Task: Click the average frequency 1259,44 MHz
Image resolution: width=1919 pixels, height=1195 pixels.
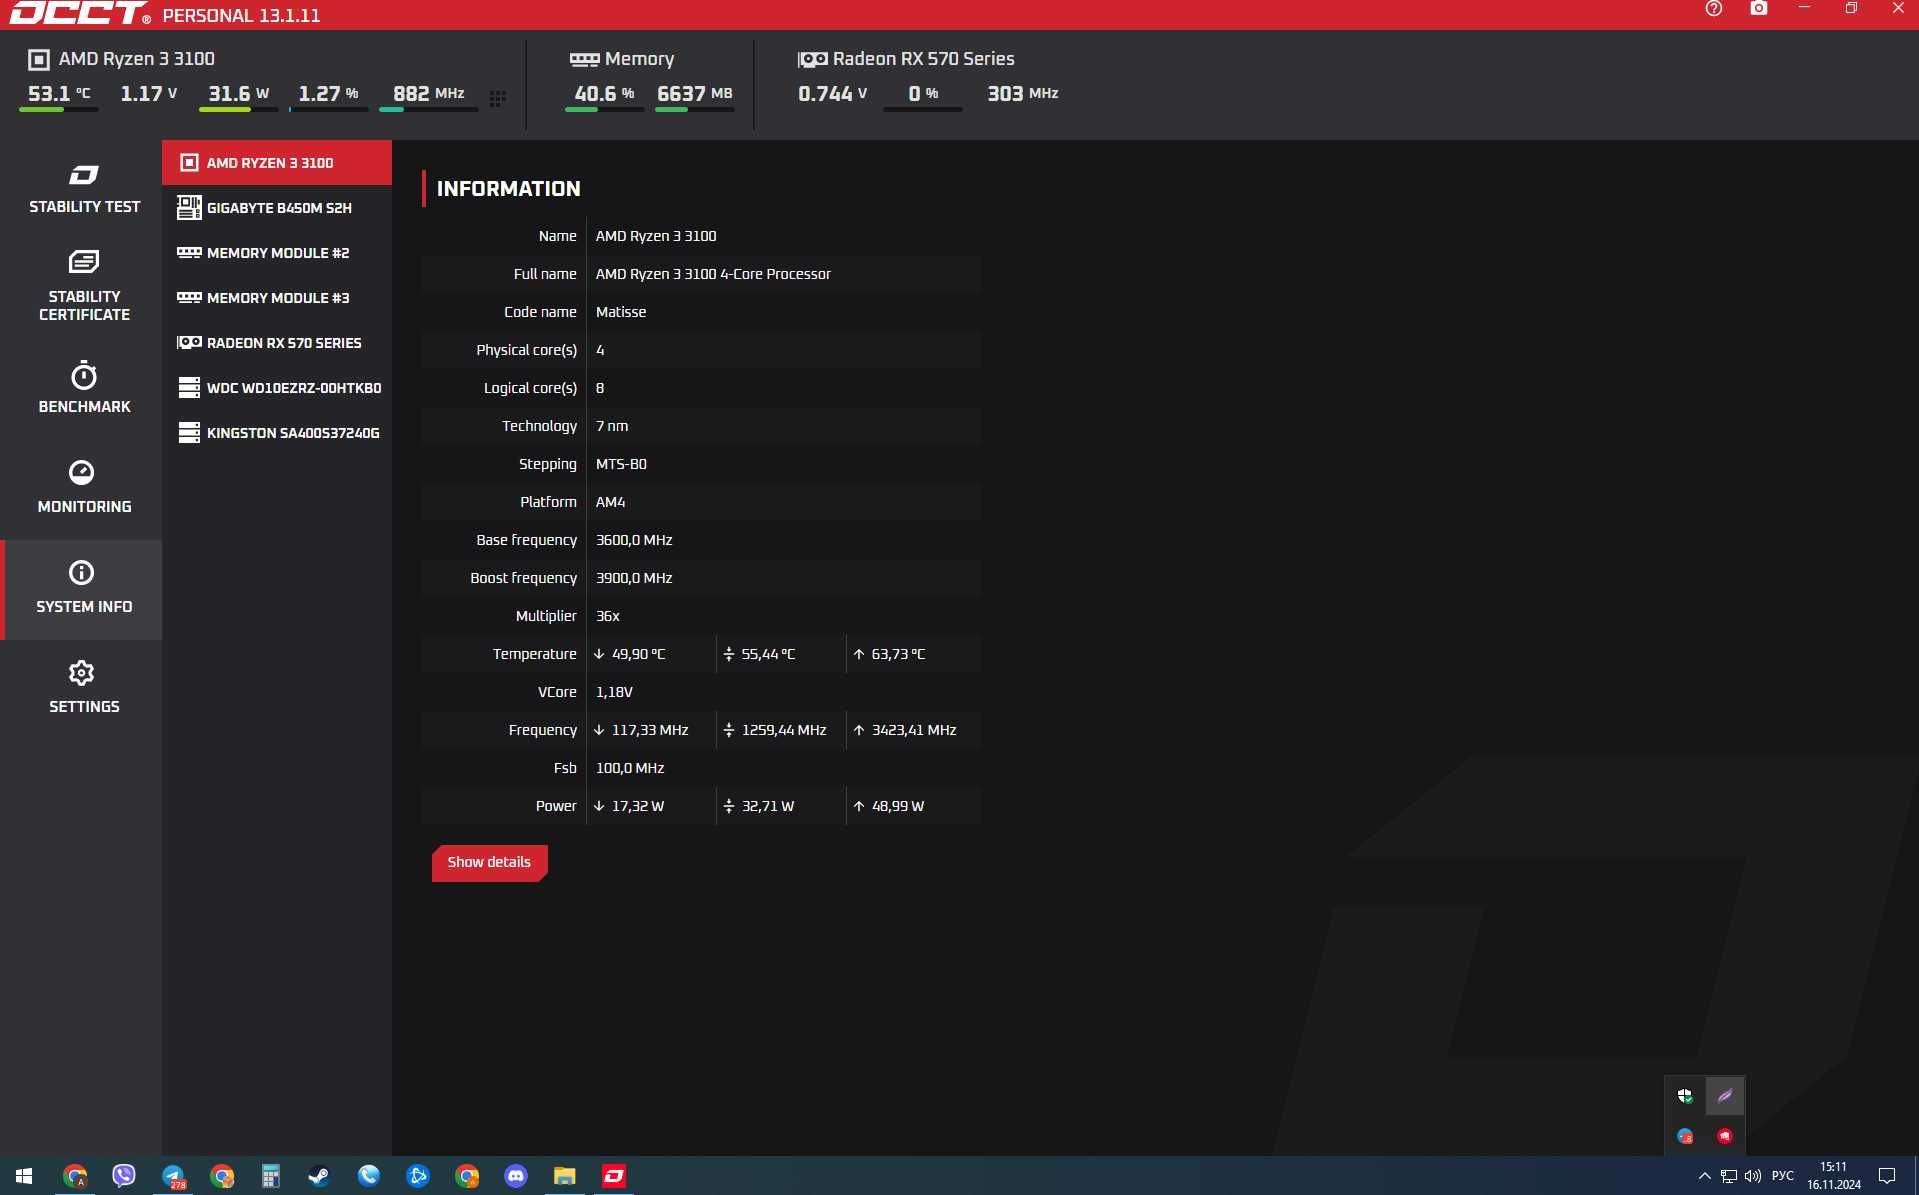Action: click(x=784, y=730)
